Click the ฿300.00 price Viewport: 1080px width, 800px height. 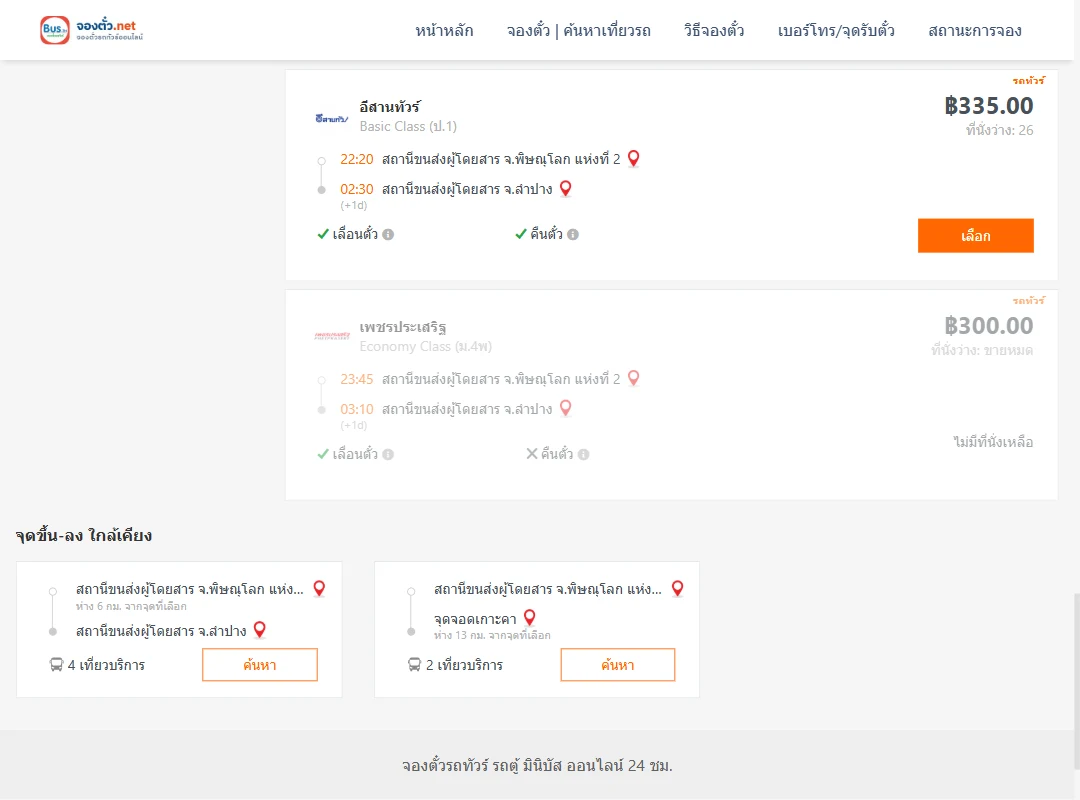tap(989, 325)
